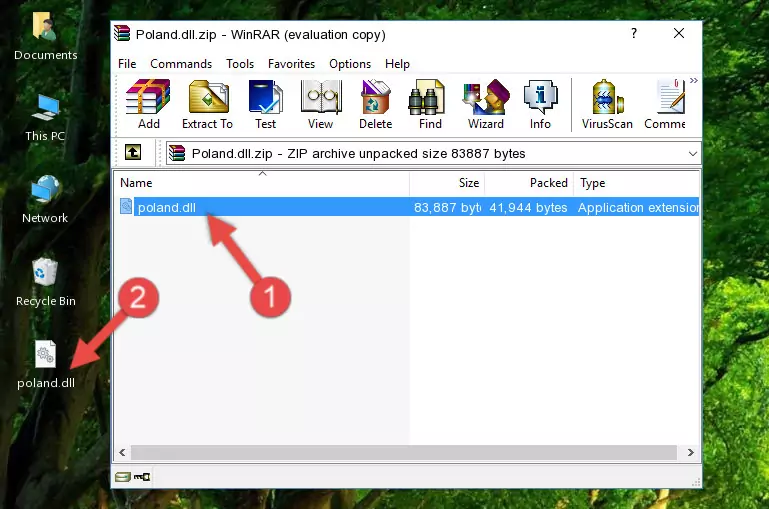The height and width of the screenshot is (509, 769).
Task: Click the horizontal scrollbar left arrow
Action: (123, 452)
